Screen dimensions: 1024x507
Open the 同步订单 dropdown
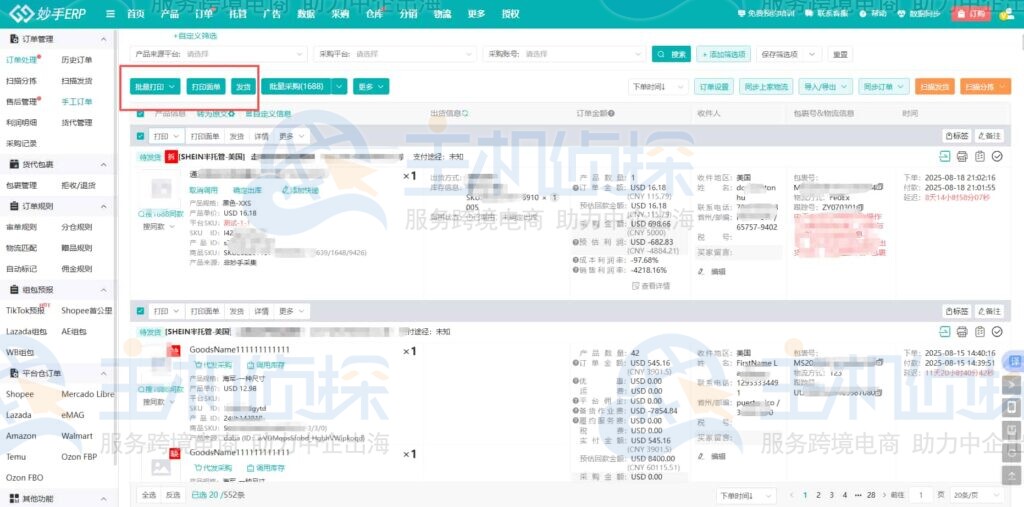click(x=884, y=86)
